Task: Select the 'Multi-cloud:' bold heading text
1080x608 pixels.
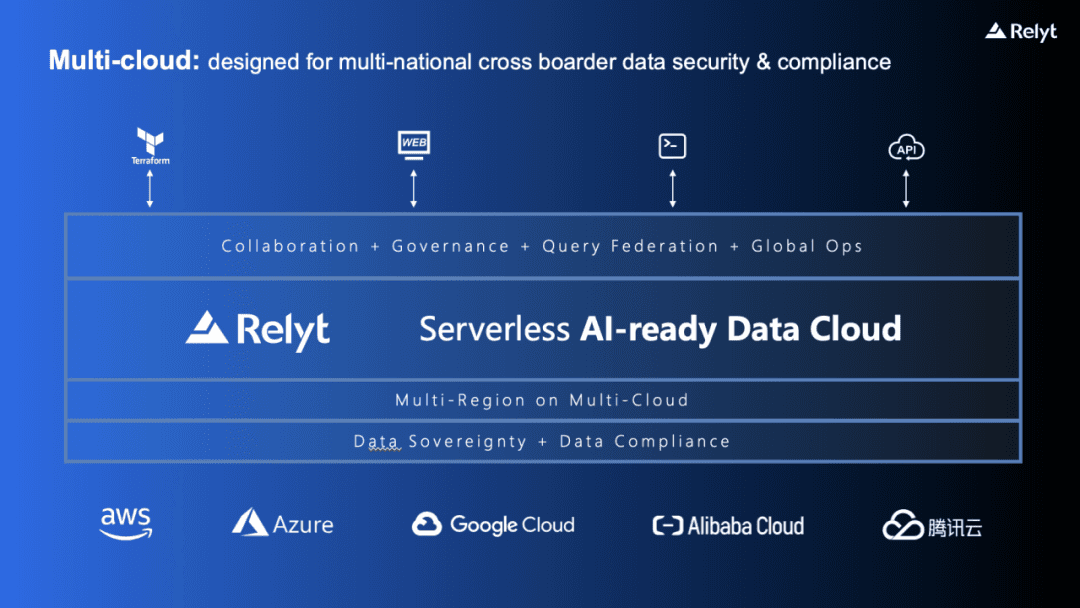Action: [x=124, y=61]
